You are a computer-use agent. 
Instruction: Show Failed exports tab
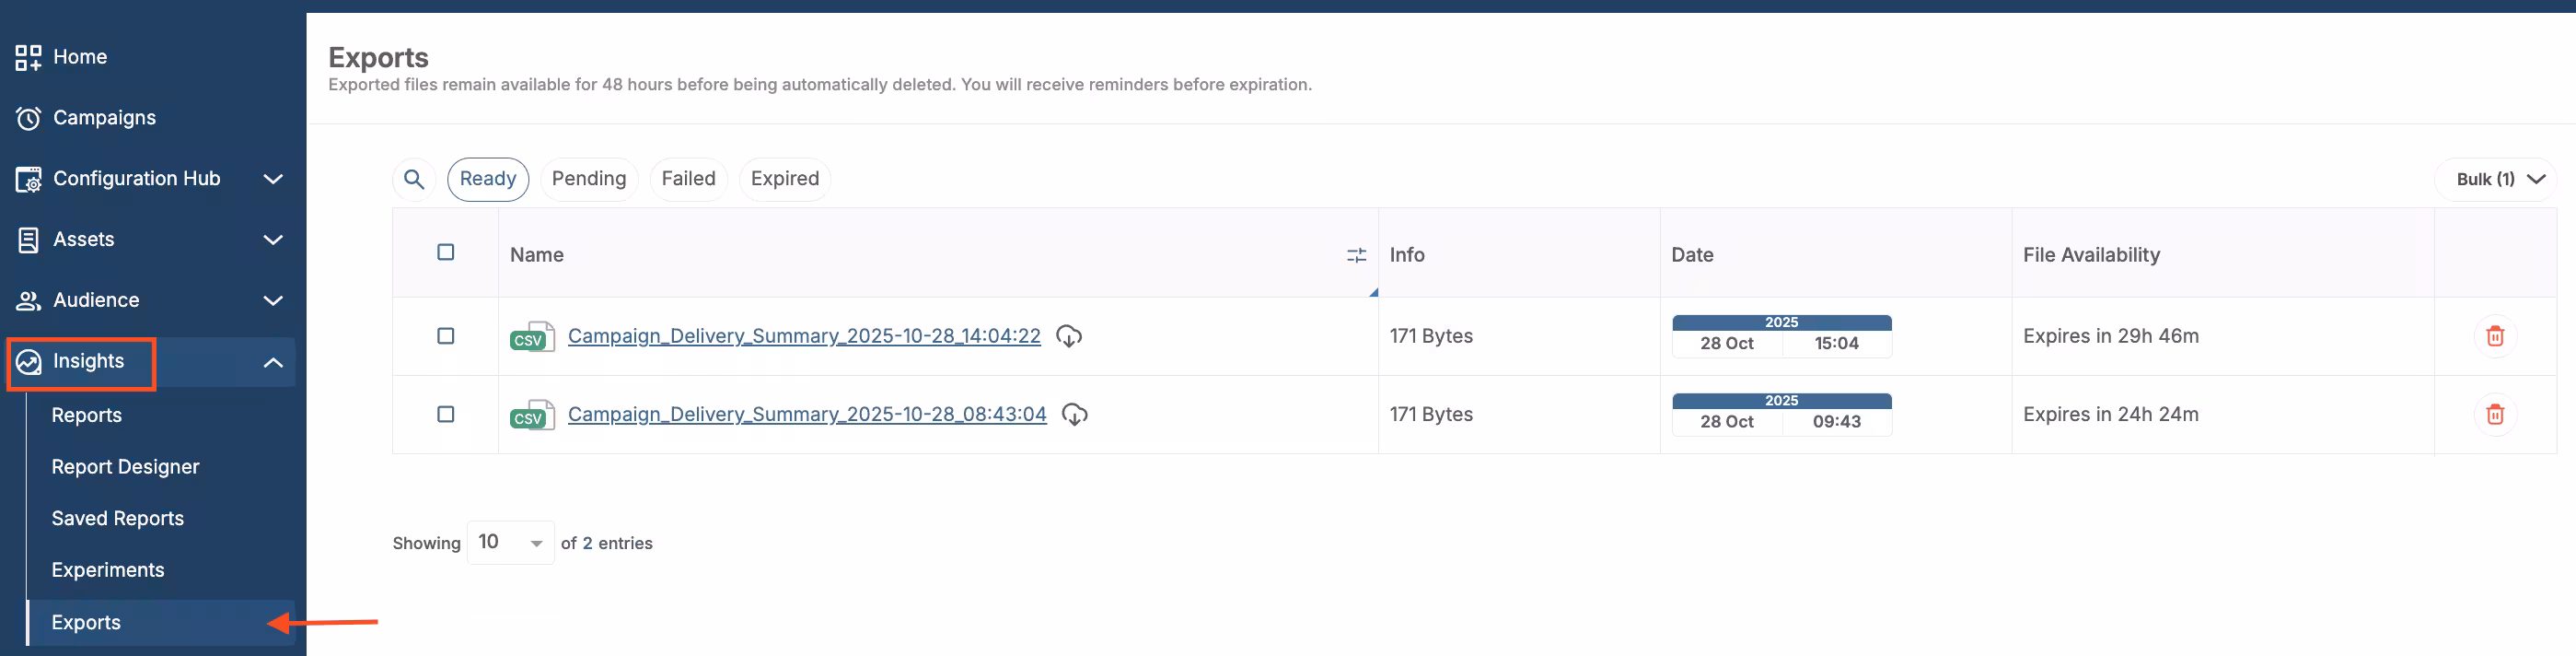point(688,179)
